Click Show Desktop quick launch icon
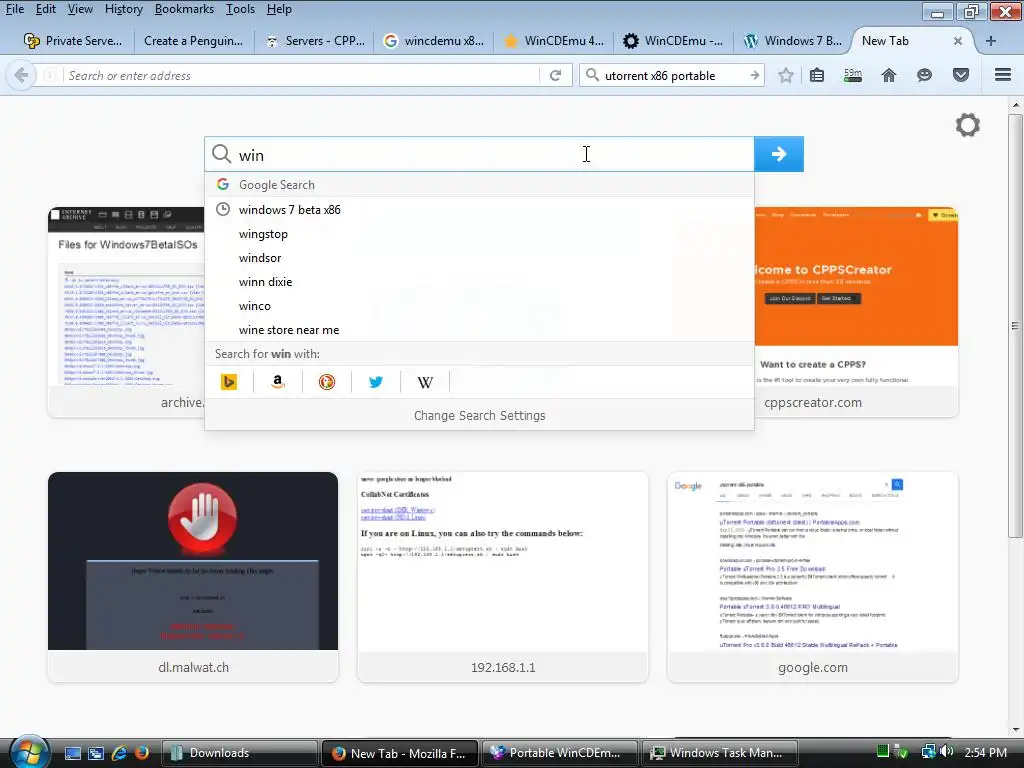The width and height of the screenshot is (1024, 768). 72,753
